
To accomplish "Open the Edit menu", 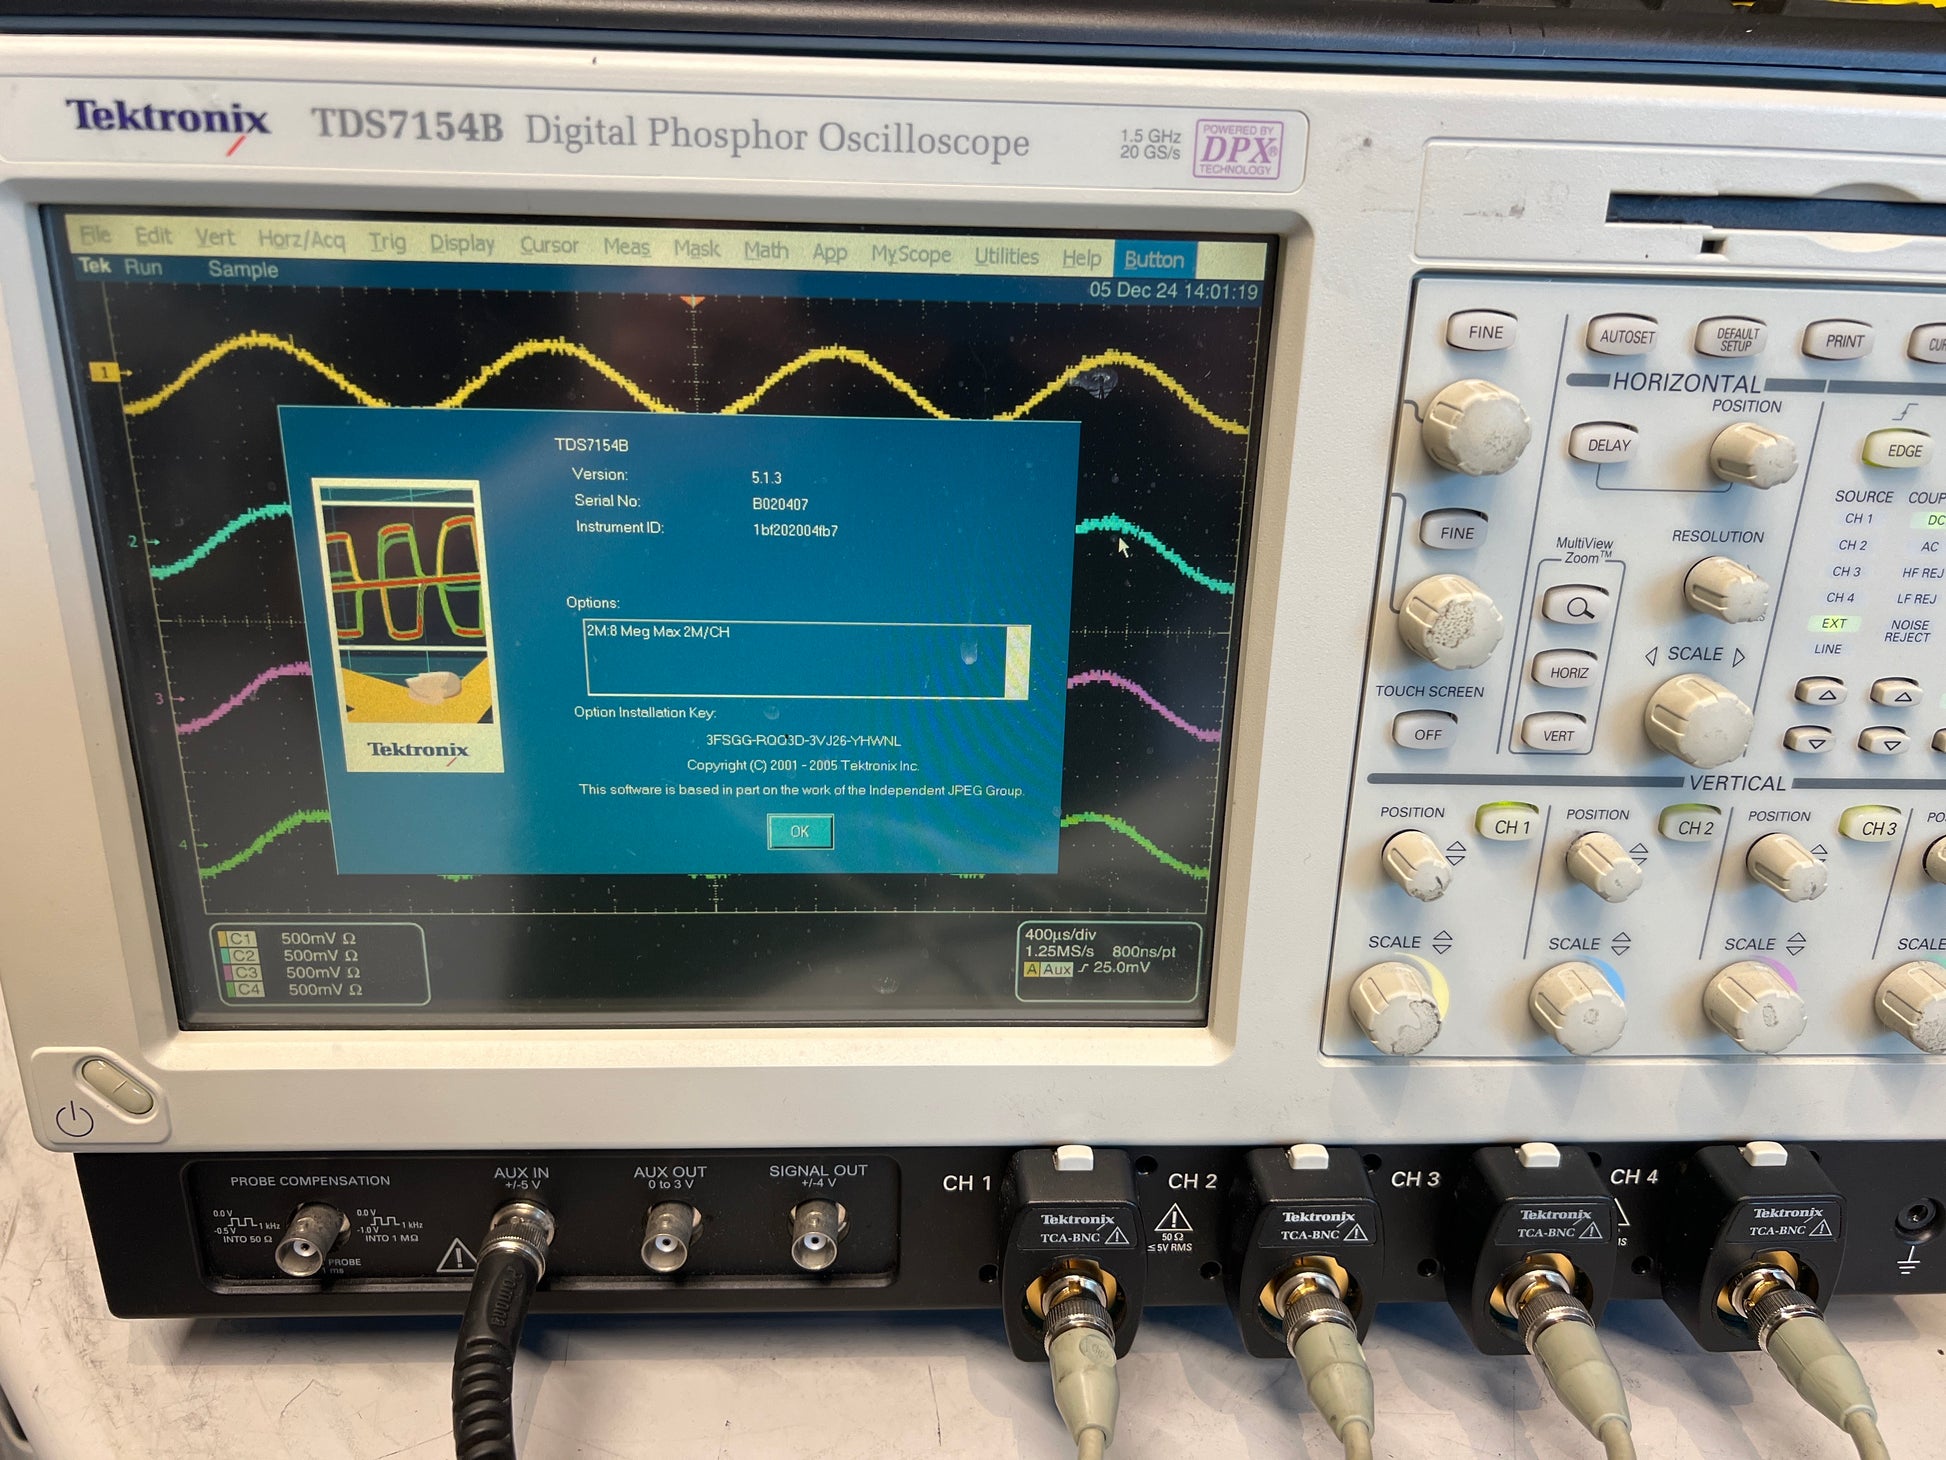I will [x=153, y=236].
